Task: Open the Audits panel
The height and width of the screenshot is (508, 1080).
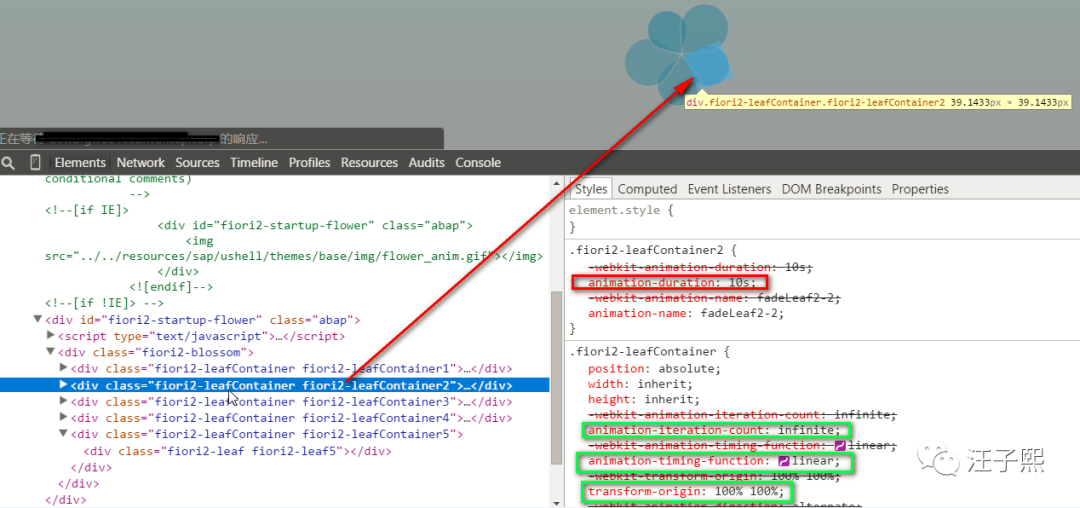Action: tap(426, 163)
